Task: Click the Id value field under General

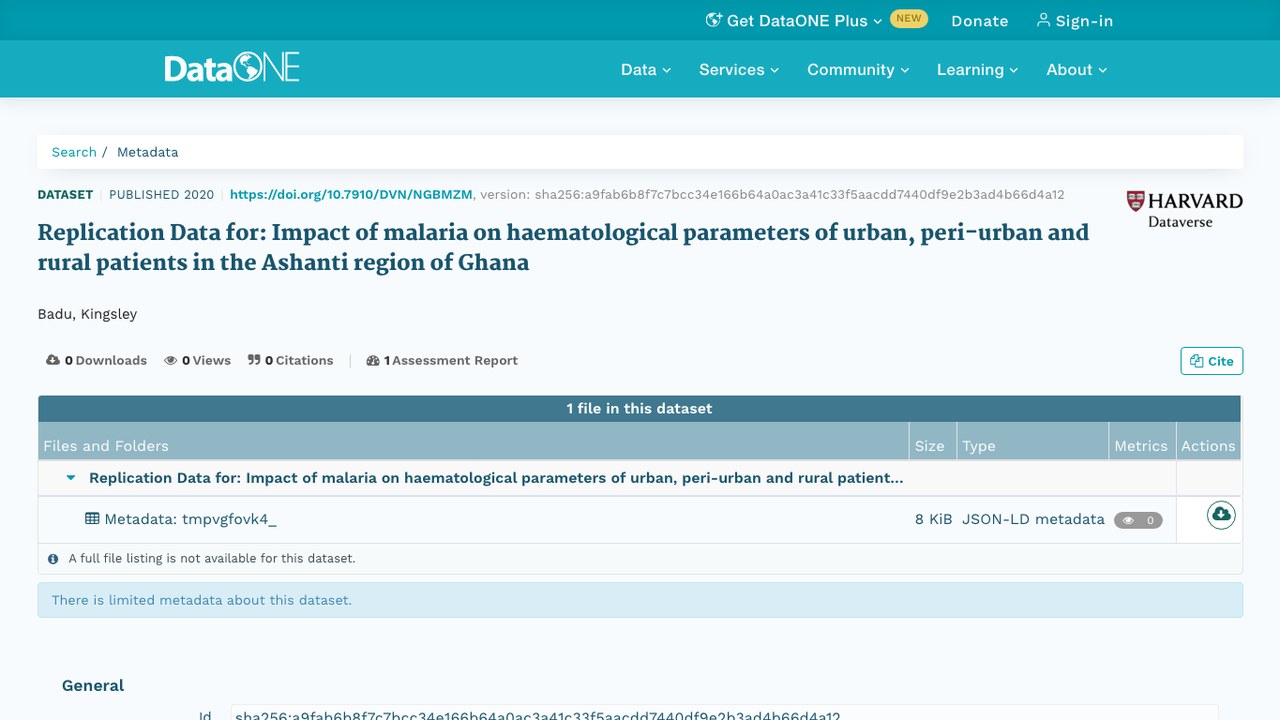Action: 724,713
